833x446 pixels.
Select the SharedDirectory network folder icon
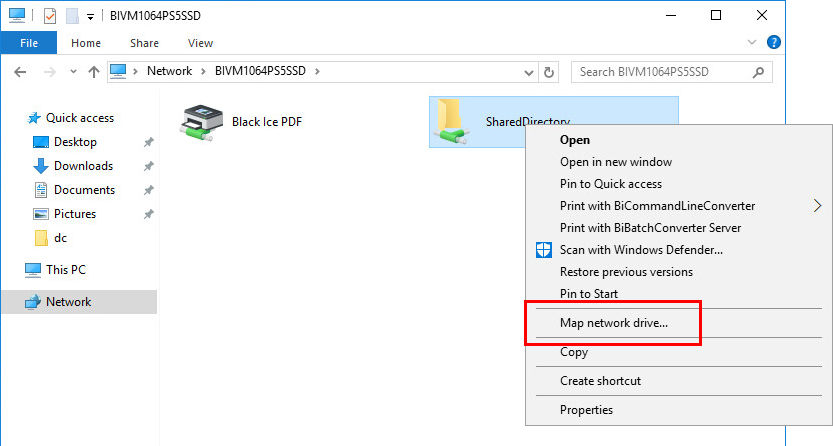coord(452,122)
